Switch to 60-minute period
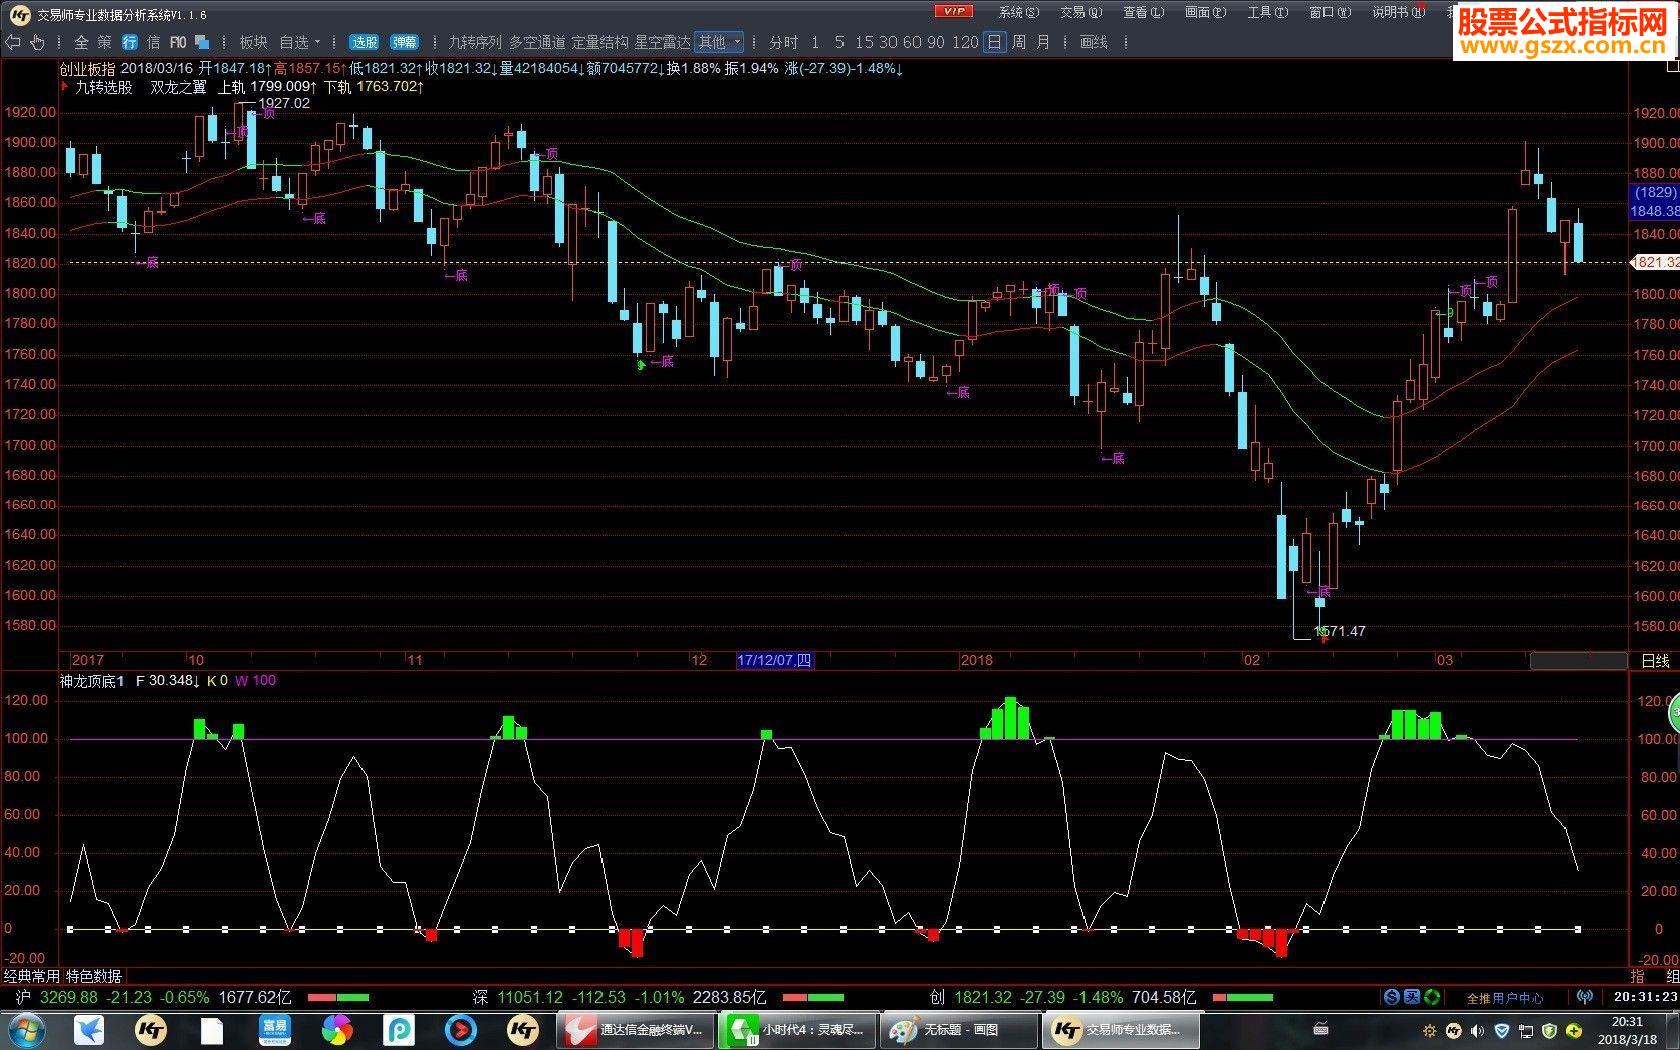Image resolution: width=1680 pixels, height=1050 pixels. (912, 42)
